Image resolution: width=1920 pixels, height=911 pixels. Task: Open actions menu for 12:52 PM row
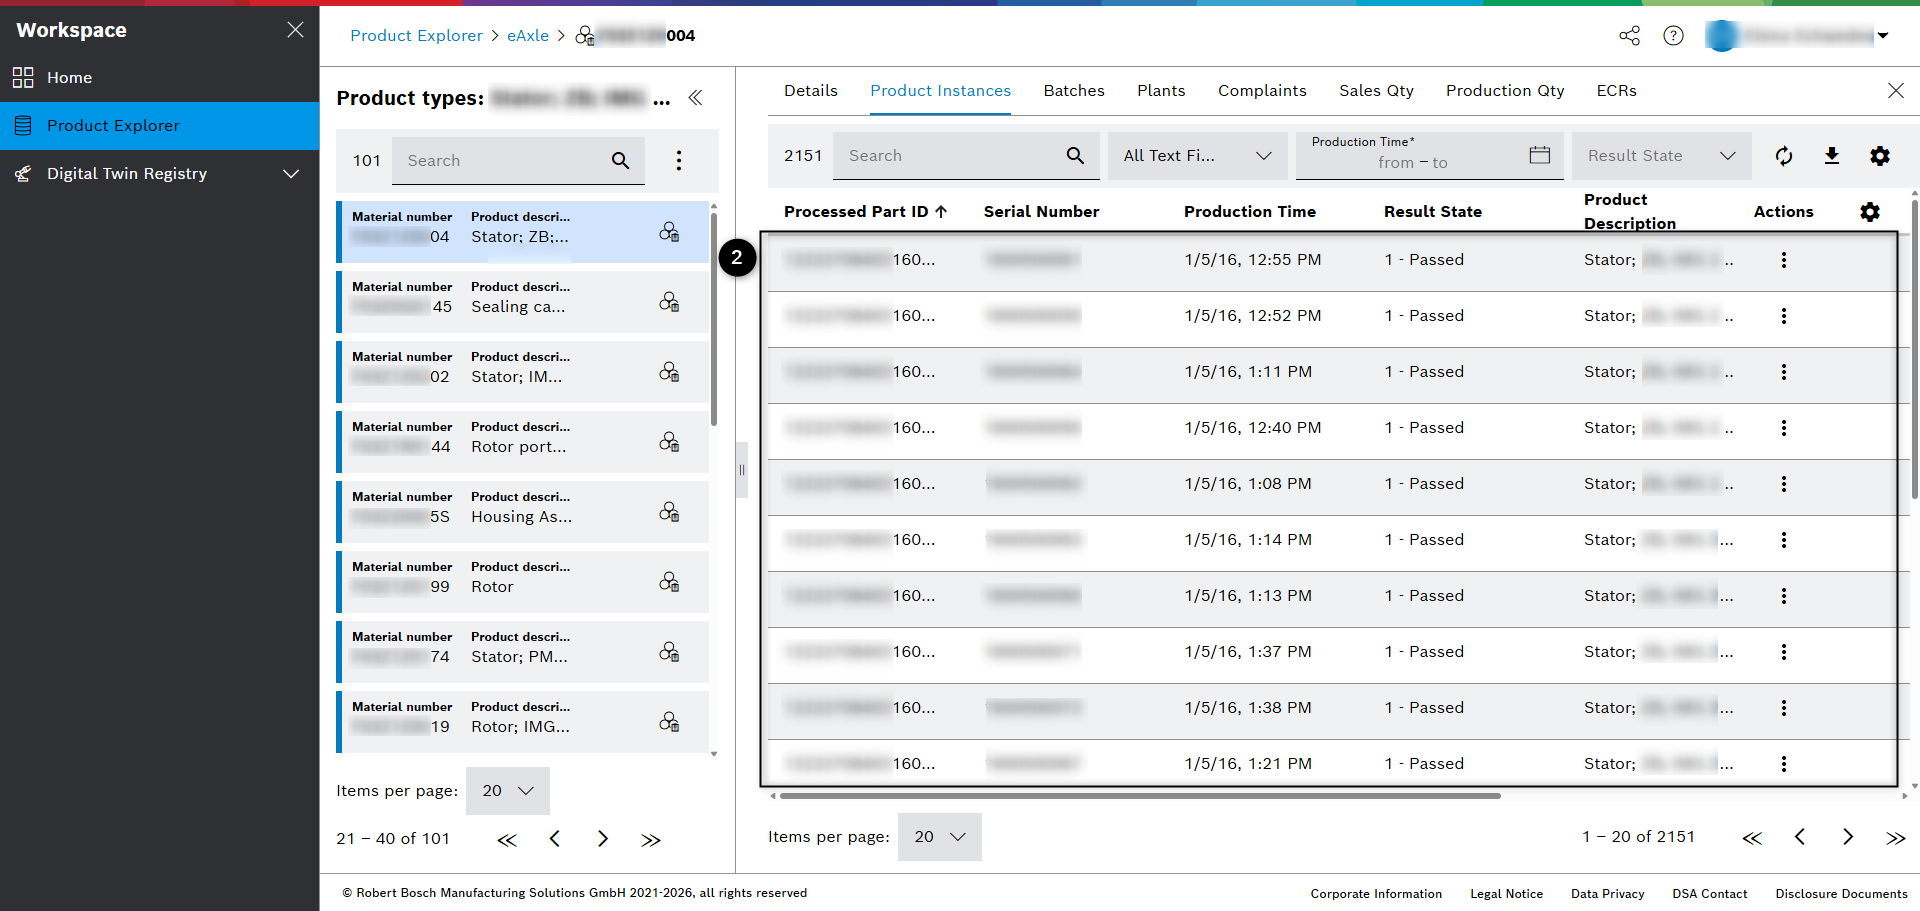coord(1784,316)
